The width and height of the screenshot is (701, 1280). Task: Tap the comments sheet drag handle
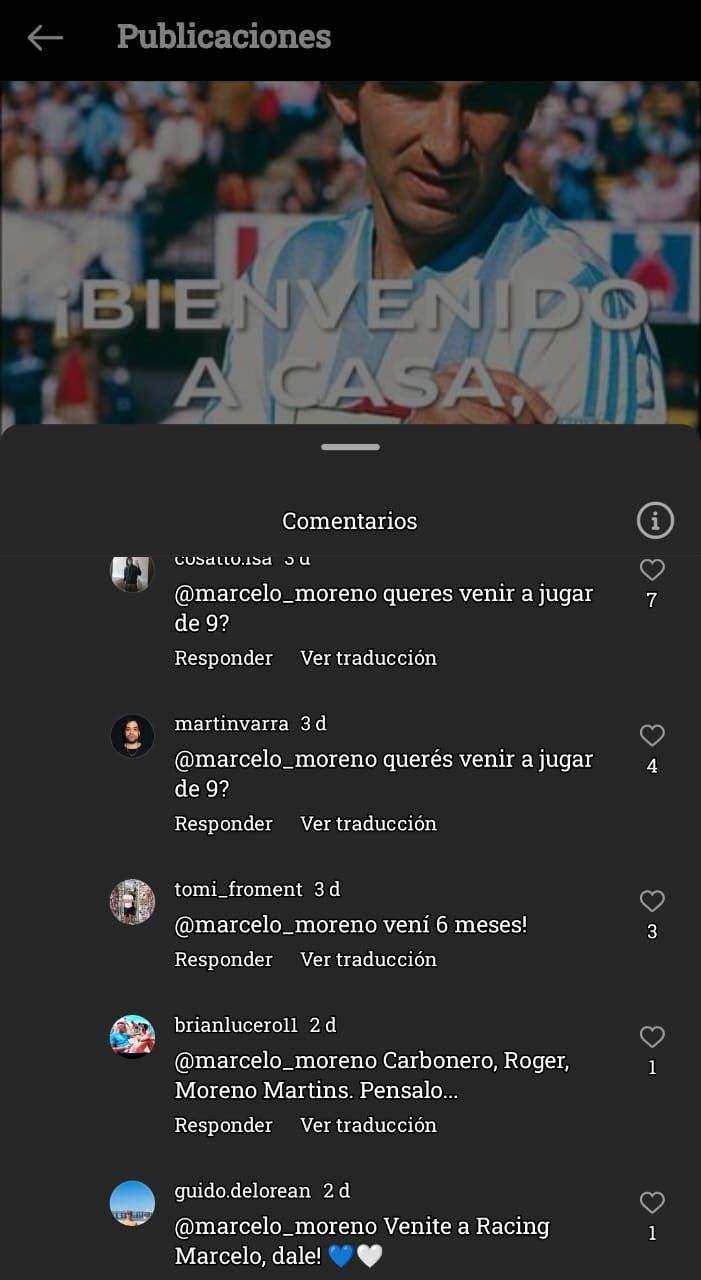click(350, 447)
